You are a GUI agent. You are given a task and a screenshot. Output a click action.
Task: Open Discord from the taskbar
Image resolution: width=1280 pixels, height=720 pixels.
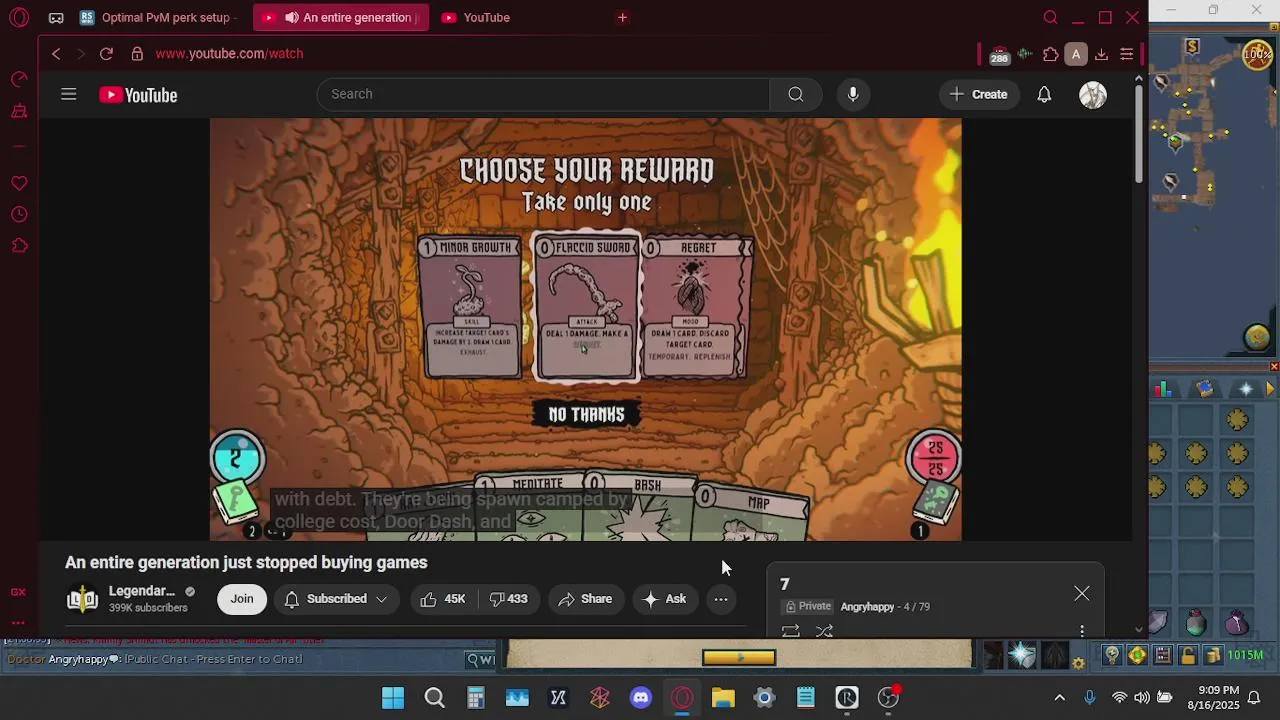[x=641, y=698]
